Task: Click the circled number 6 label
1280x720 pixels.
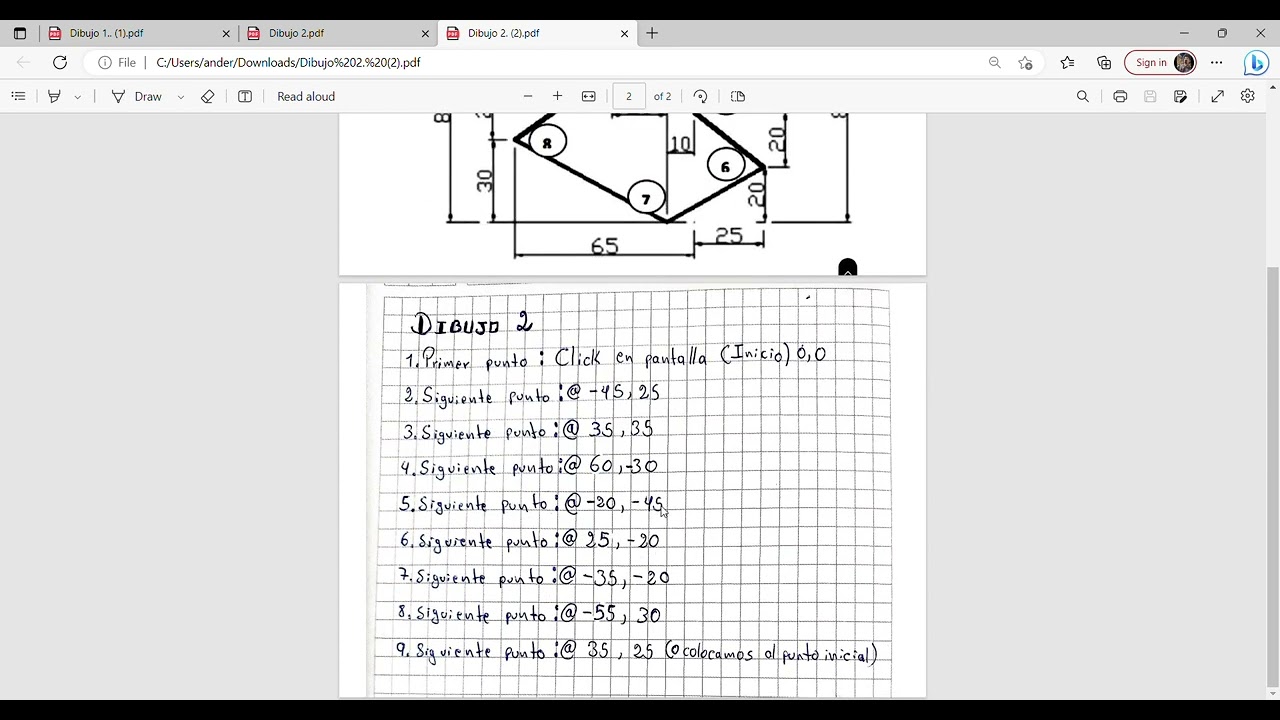Action: pyautogui.click(x=725, y=166)
